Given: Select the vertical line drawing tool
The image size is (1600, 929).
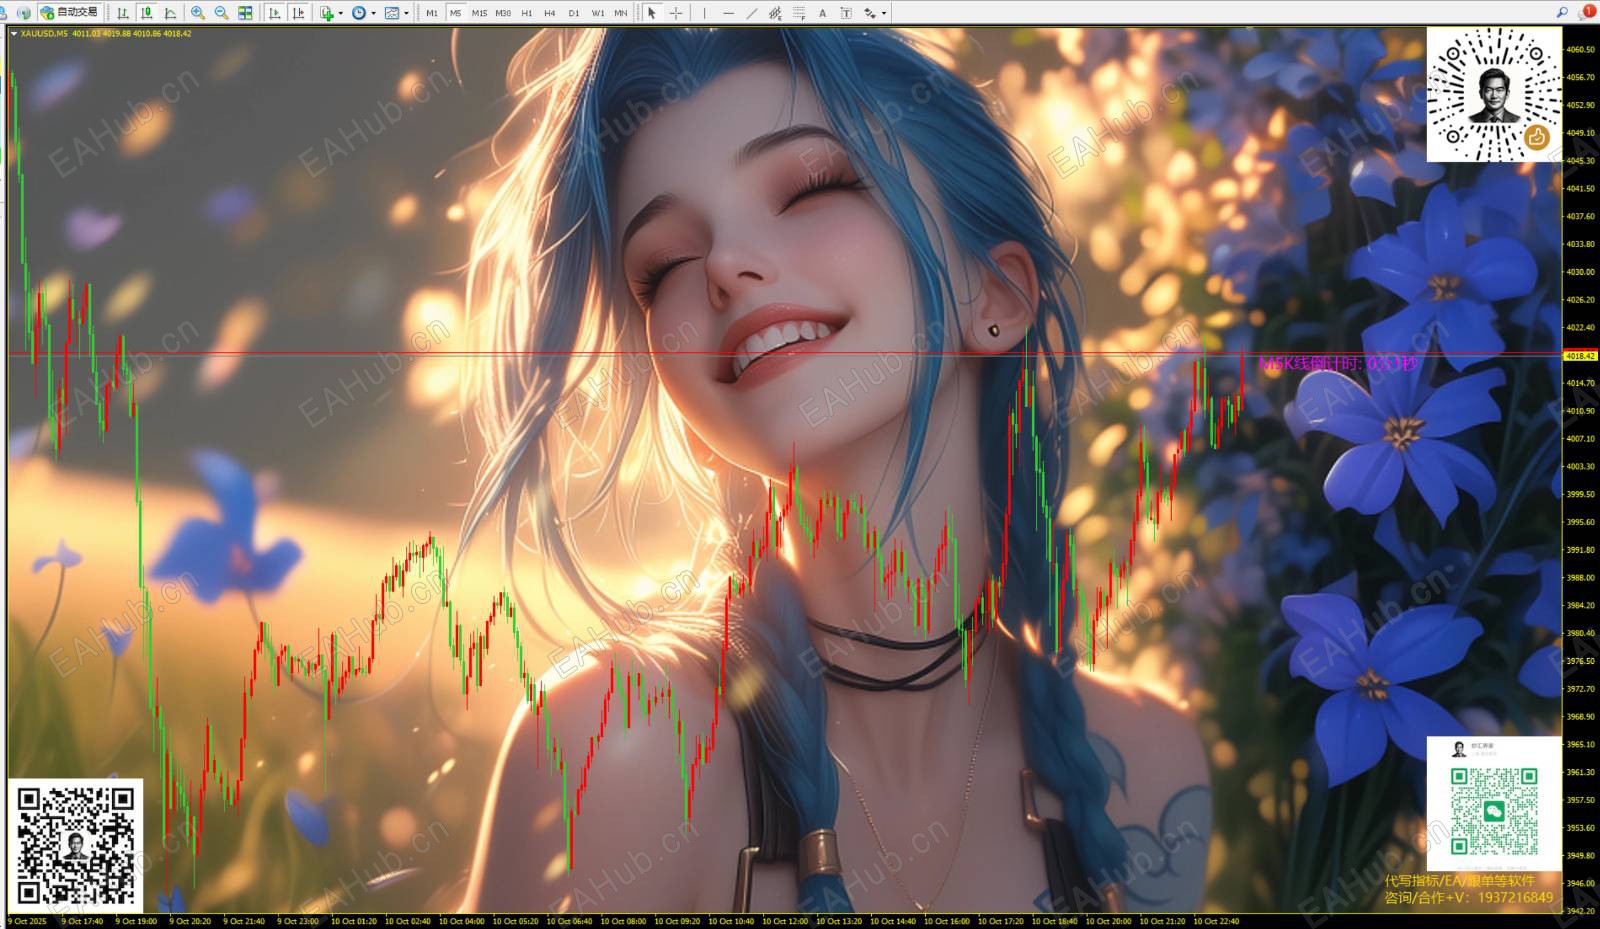Looking at the screenshot, I should tap(704, 13).
